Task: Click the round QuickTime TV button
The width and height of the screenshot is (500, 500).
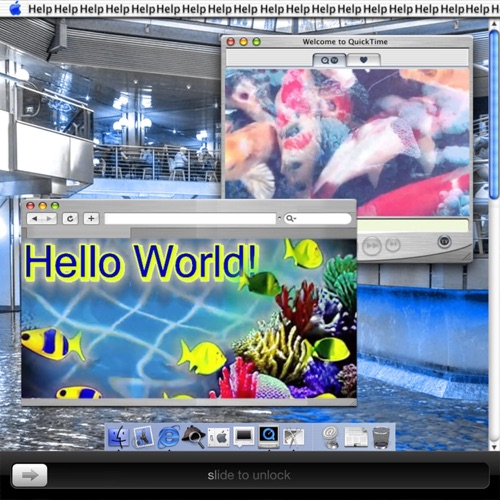Action: tap(444, 241)
